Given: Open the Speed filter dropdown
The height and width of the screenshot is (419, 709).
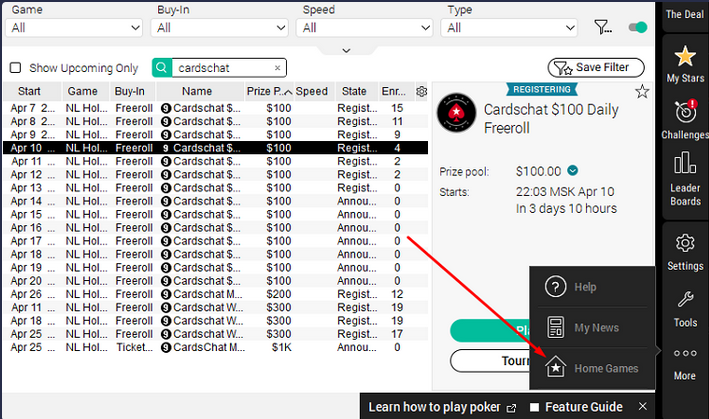Looking at the screenshot, I should pos(364,28).
